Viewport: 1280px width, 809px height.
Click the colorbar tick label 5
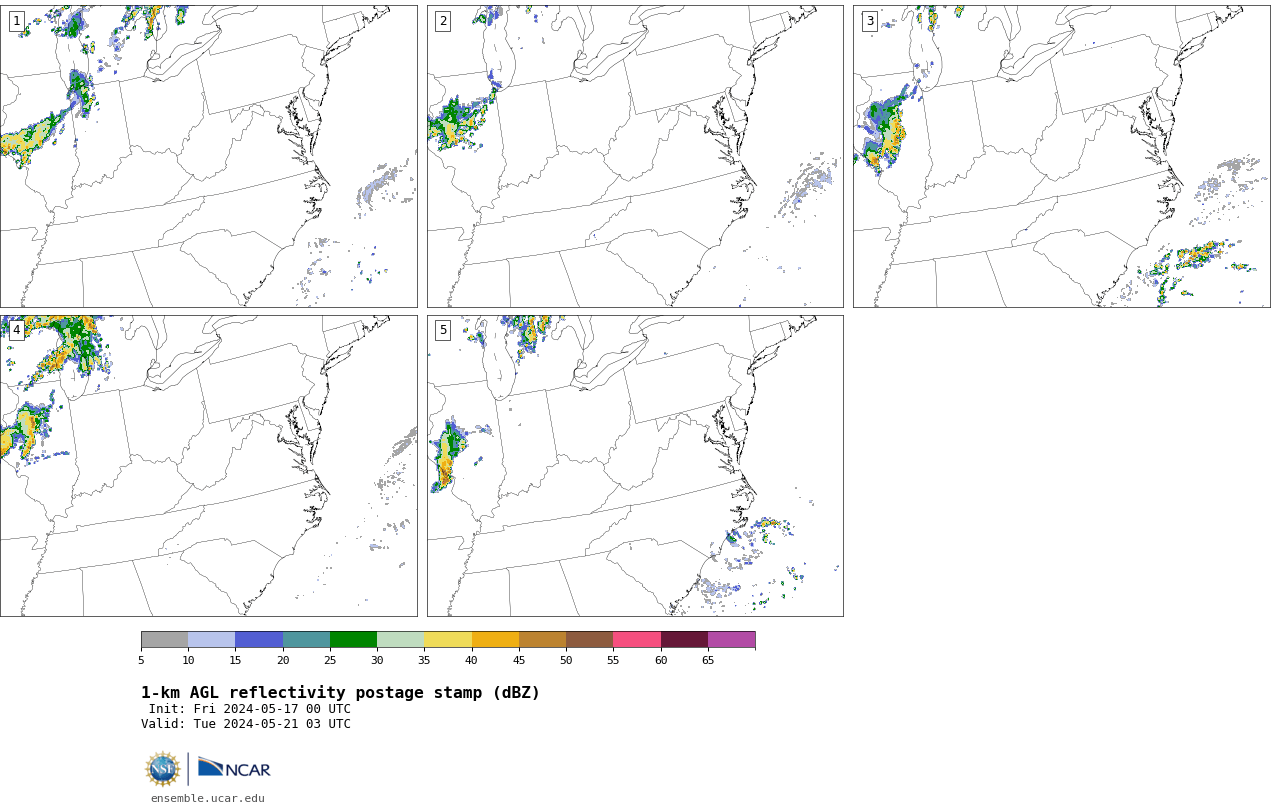(141, 660)
